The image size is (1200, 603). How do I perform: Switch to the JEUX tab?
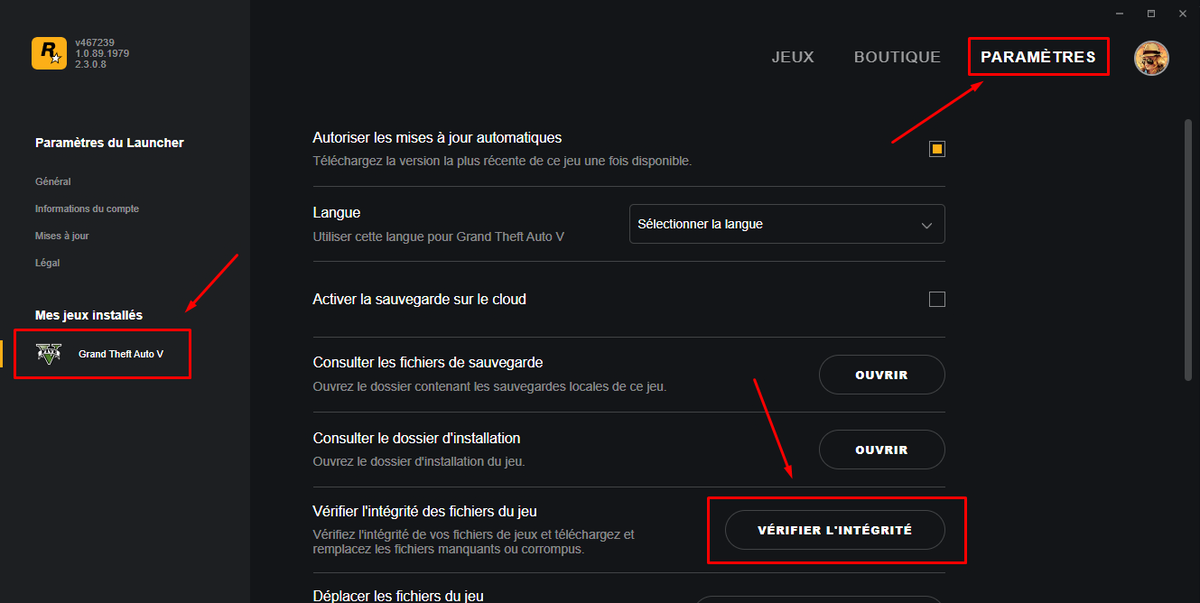click(793, 57)
